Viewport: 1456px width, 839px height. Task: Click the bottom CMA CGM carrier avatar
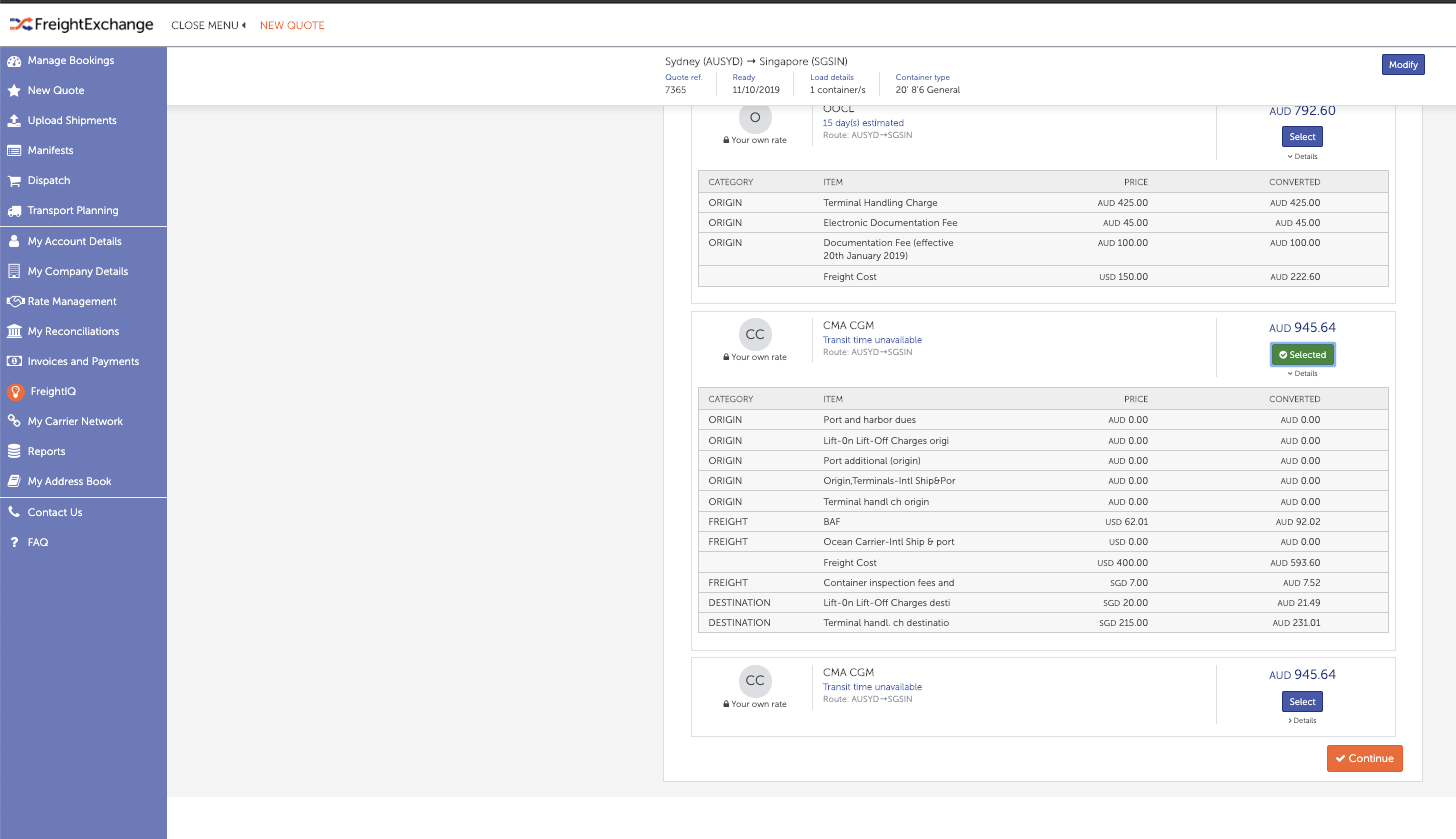[755, 680]
